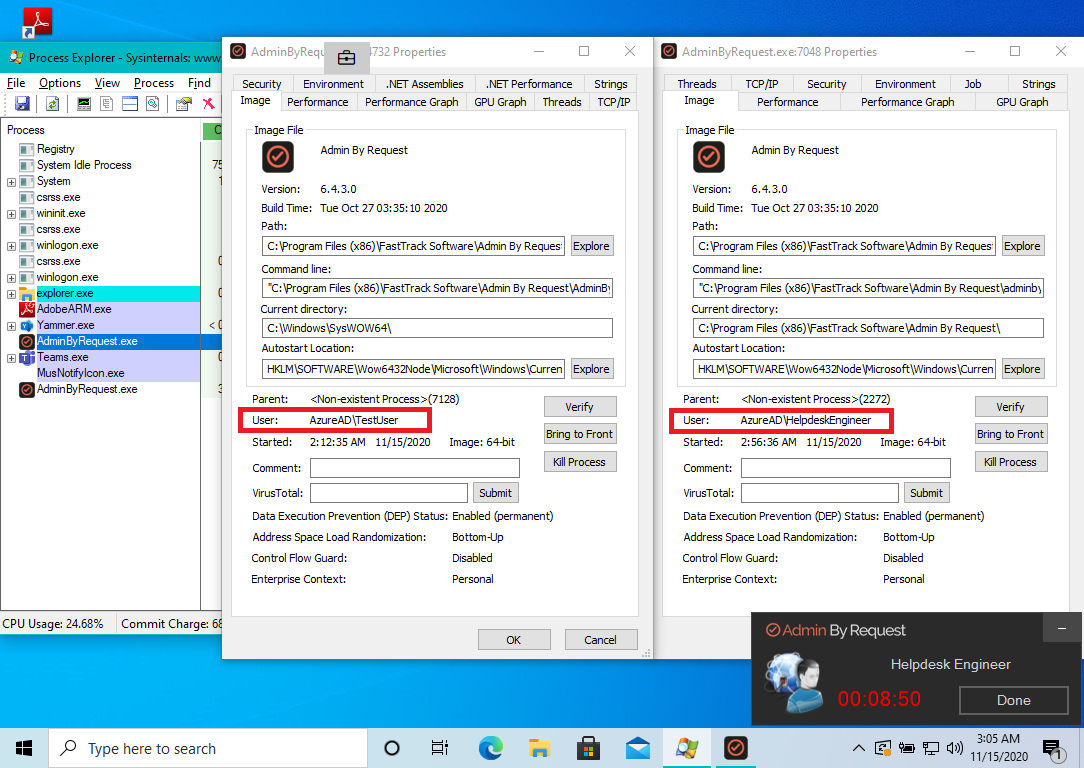Open the Process menu
This screenshot has width=1084, height=768.
pyautogui.click(x=153, y=83)
